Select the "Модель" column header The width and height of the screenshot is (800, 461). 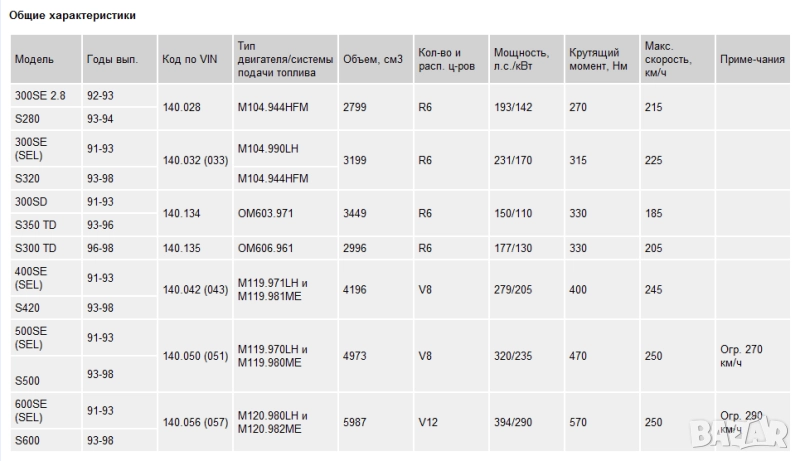click(x=35, y=60)
